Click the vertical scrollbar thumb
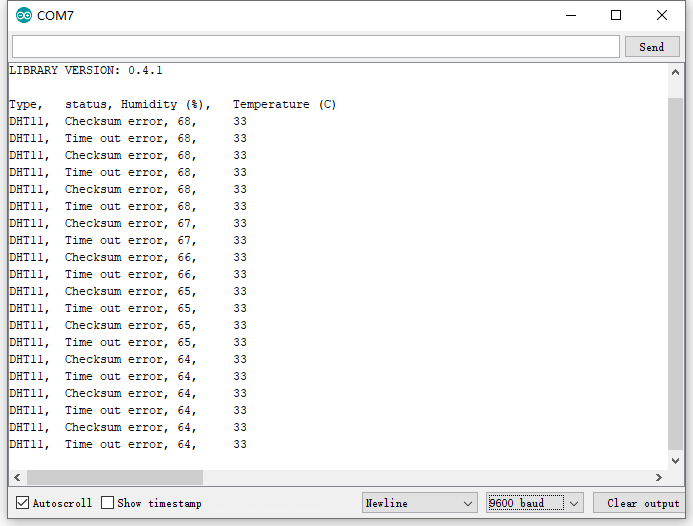 pyautogui.click(x=675, y=274)
